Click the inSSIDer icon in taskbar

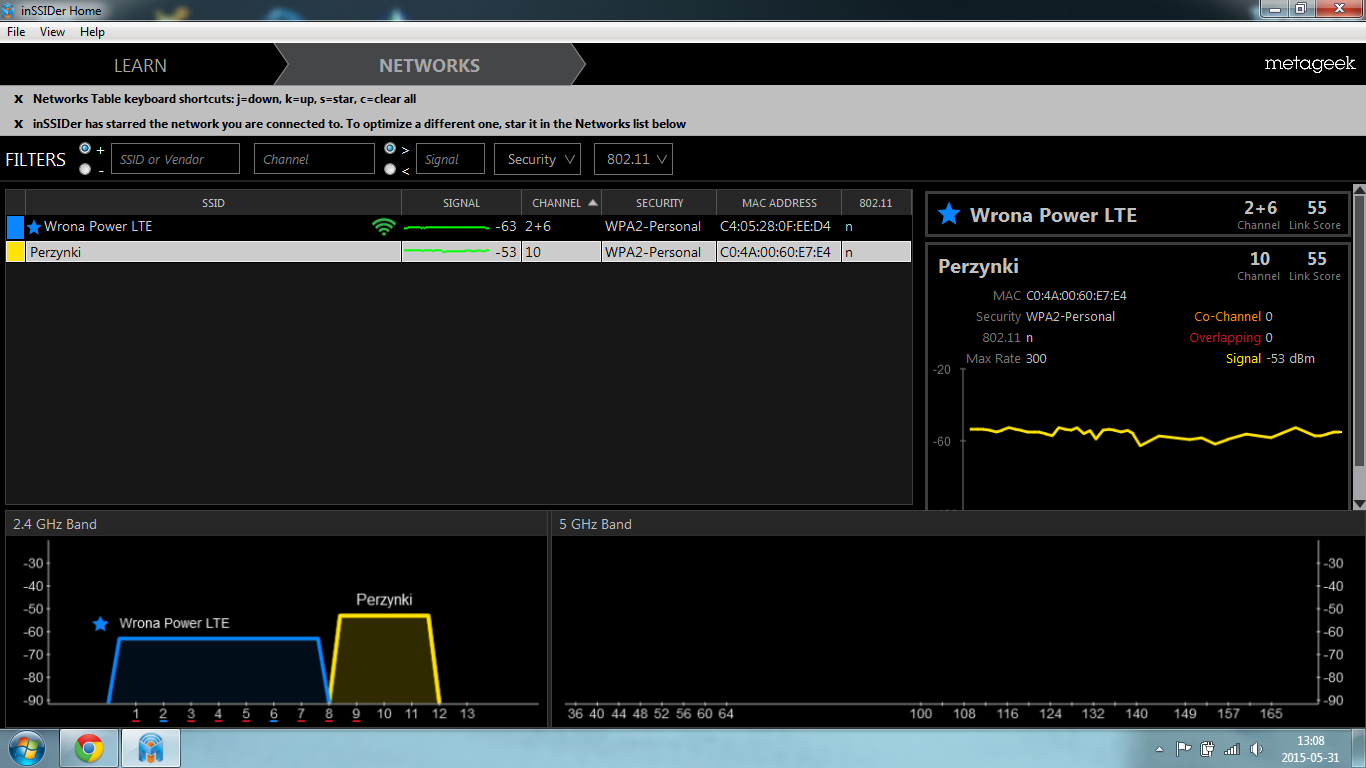pyautogui.click(x=150, y=748)
